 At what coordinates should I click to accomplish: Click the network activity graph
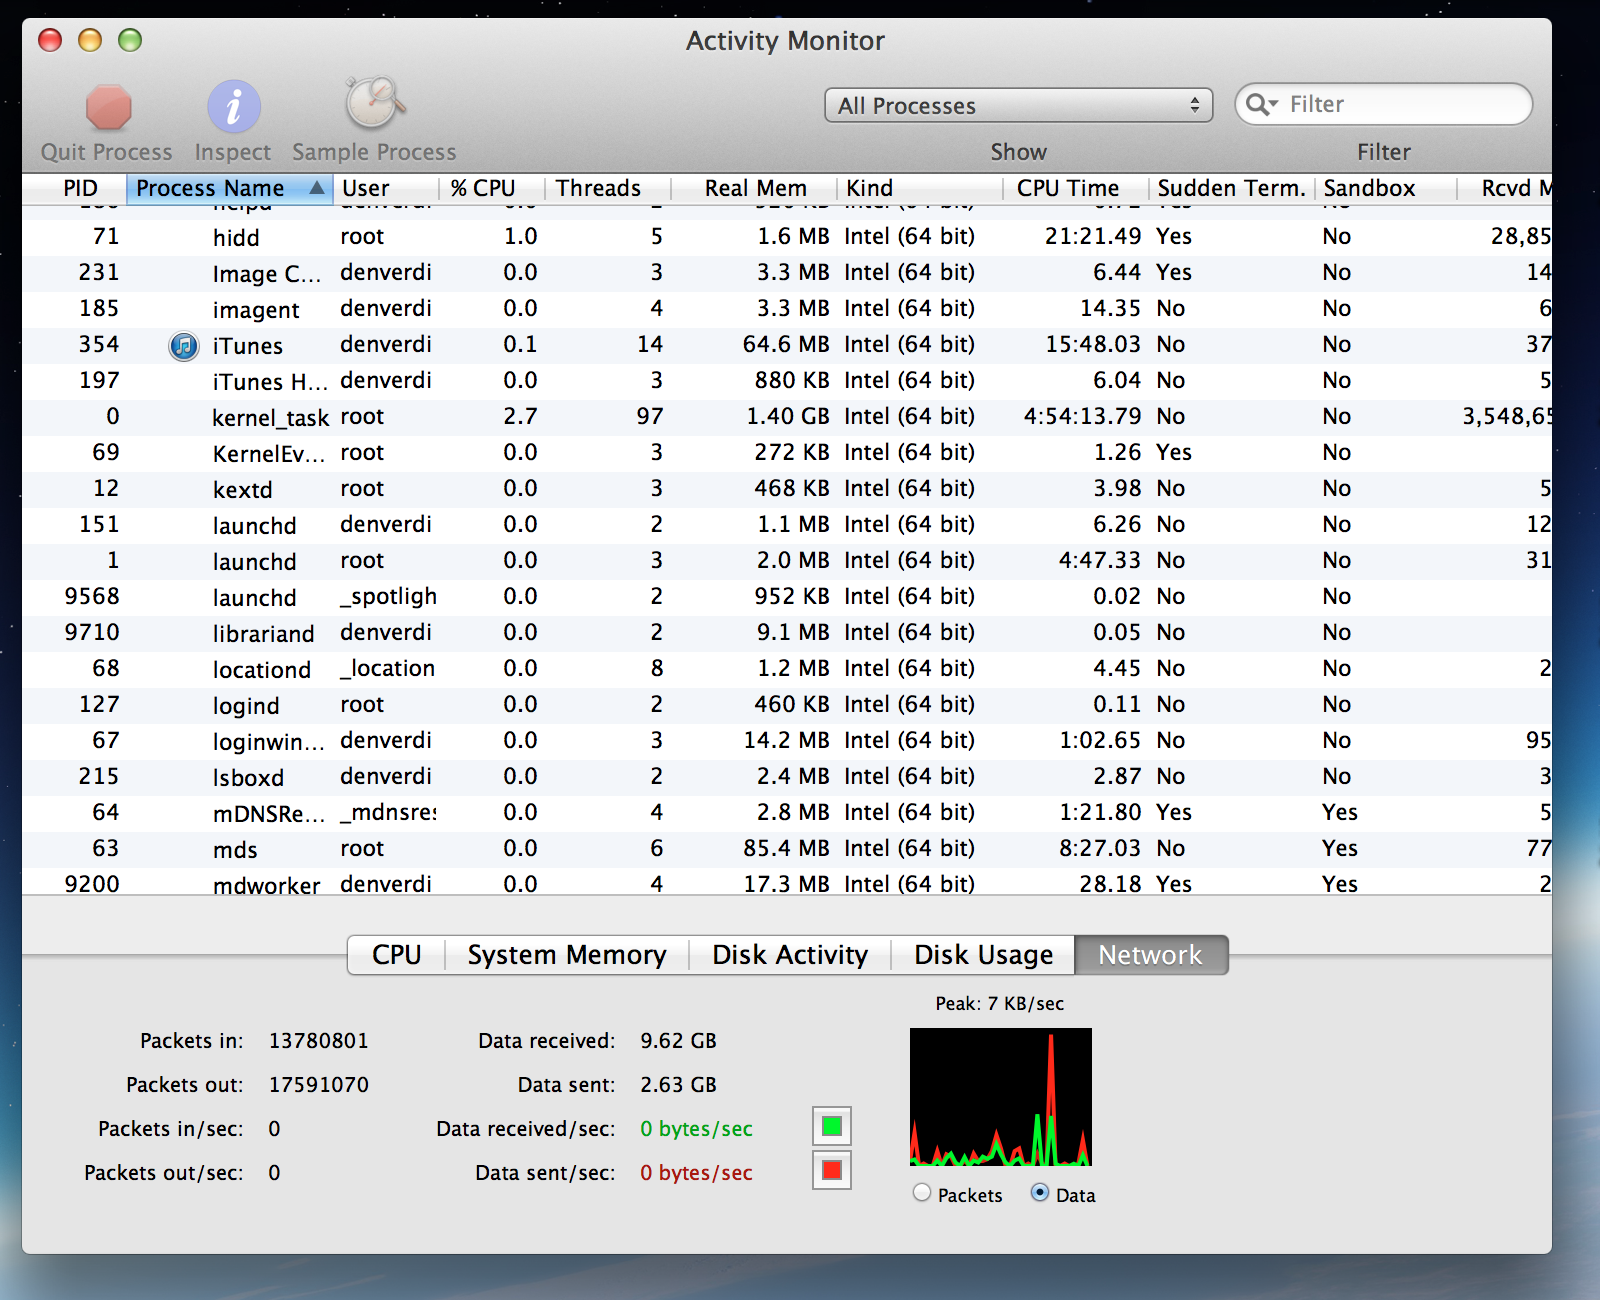point(1001,1097)
